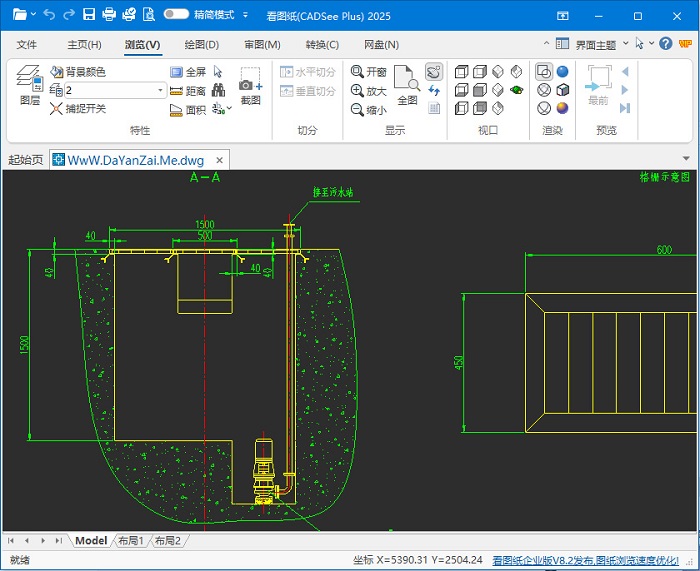Select the 距离 distance measure tool
Viewport: 700px width, 571px height.
pyautogui.click(x=188, y=91)
